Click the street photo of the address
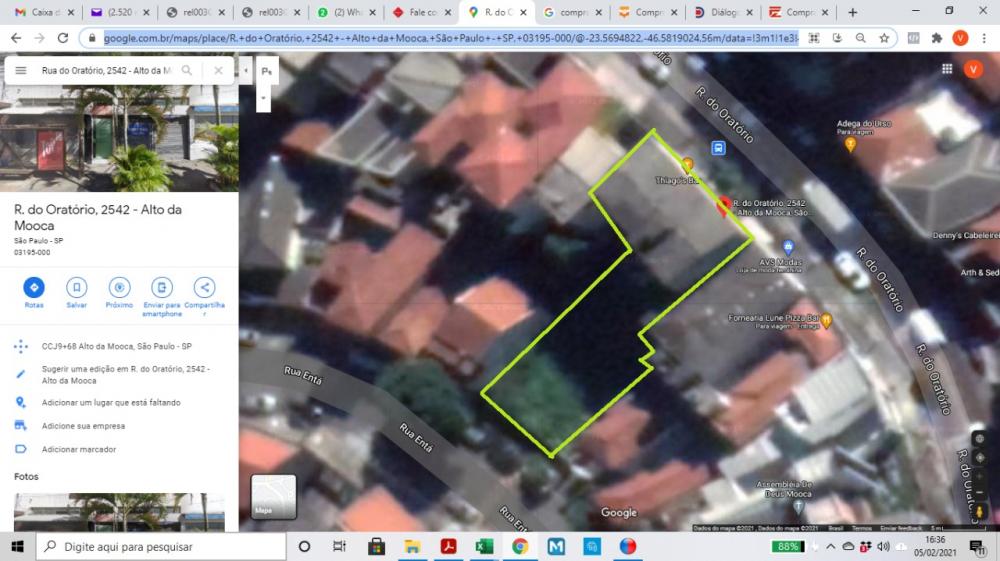The image size is (1000, 561). (x=119, y=138)
